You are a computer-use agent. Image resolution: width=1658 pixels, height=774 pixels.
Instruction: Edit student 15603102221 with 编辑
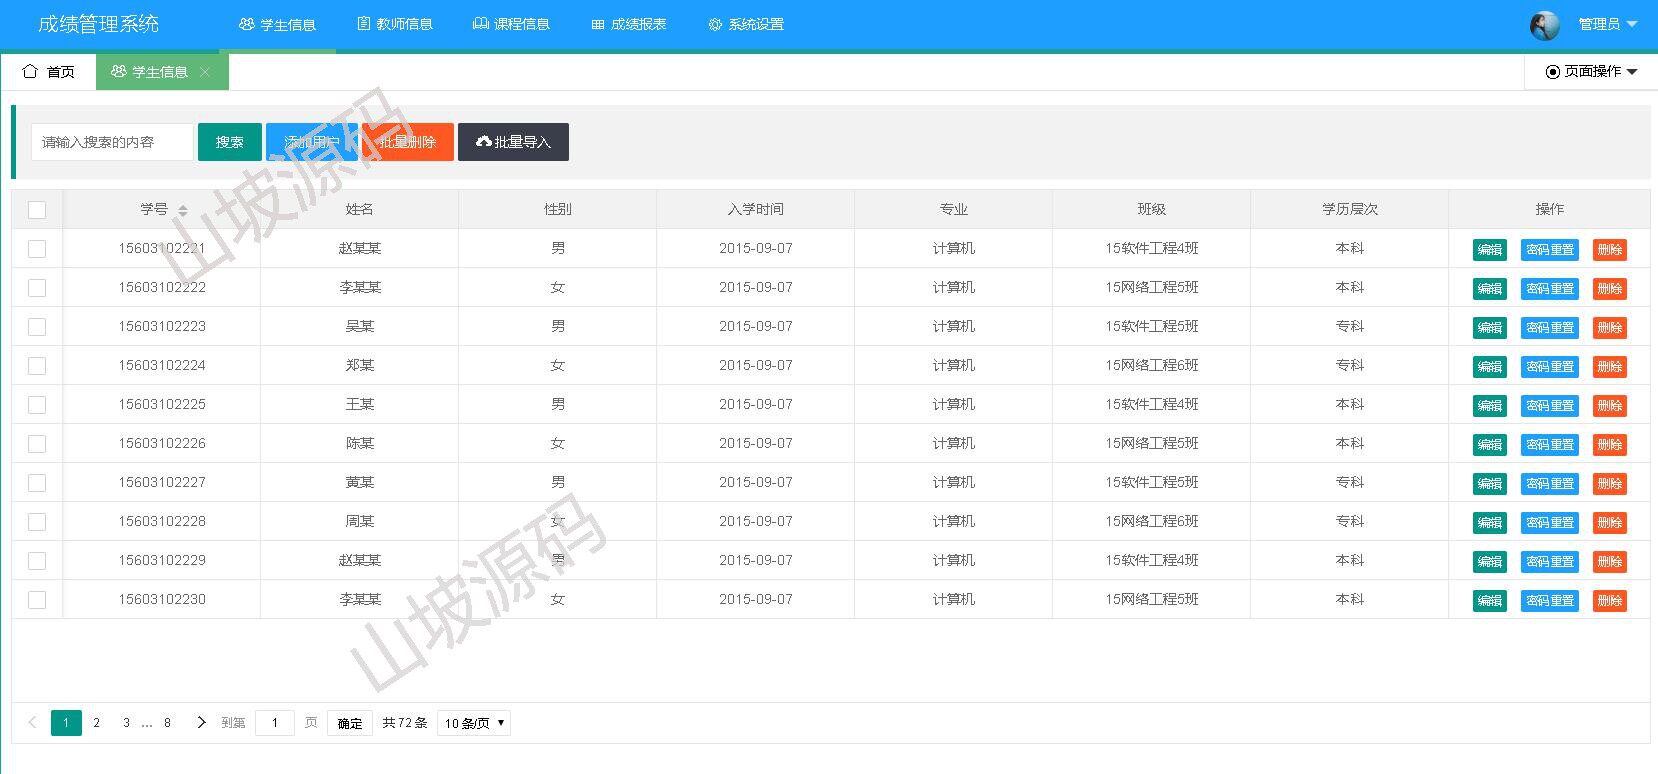(x=1490, y=250)
